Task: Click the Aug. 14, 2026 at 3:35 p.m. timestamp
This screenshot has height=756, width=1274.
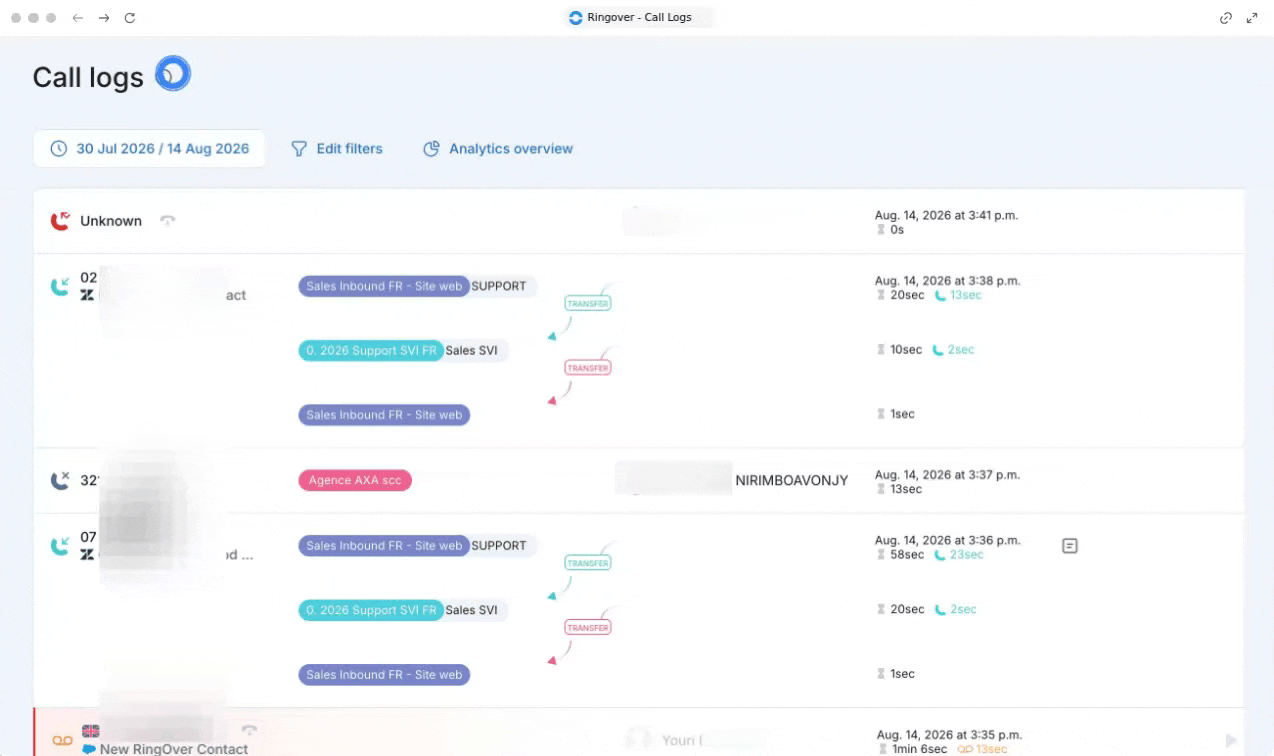Action: tap(948, 735)
